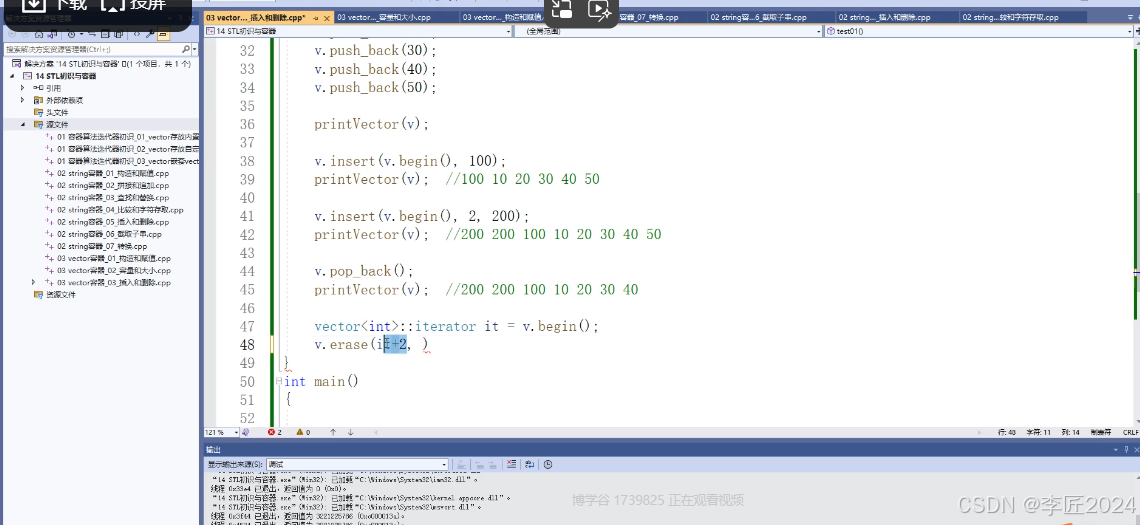Switch to 03 vector 构造和赋值 tab

coord(502,17)
